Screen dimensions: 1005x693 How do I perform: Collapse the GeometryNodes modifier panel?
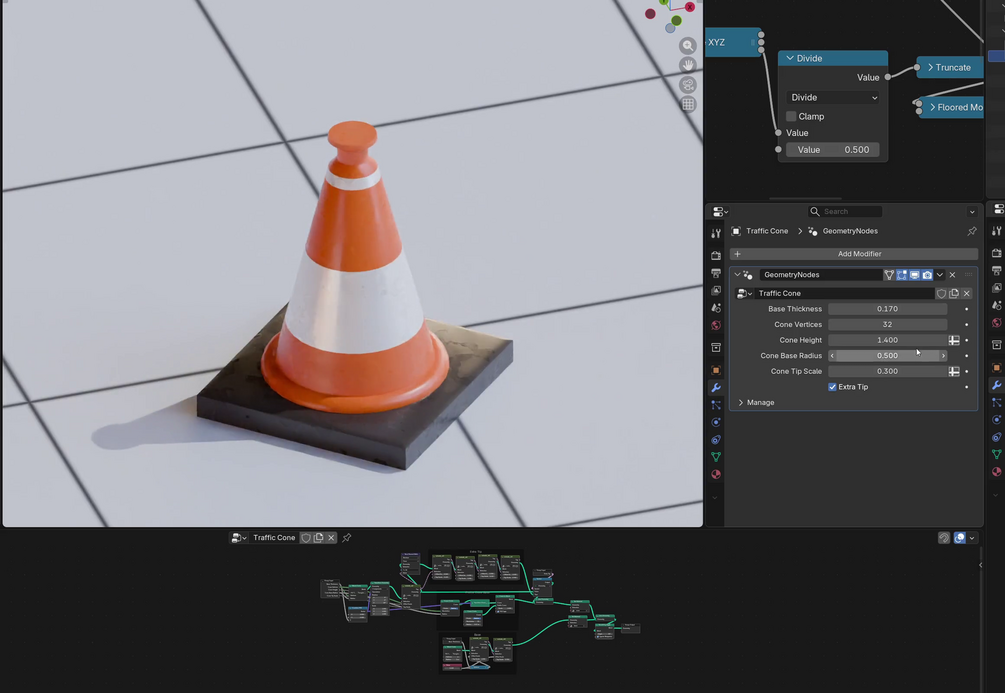tap(737, 274)
